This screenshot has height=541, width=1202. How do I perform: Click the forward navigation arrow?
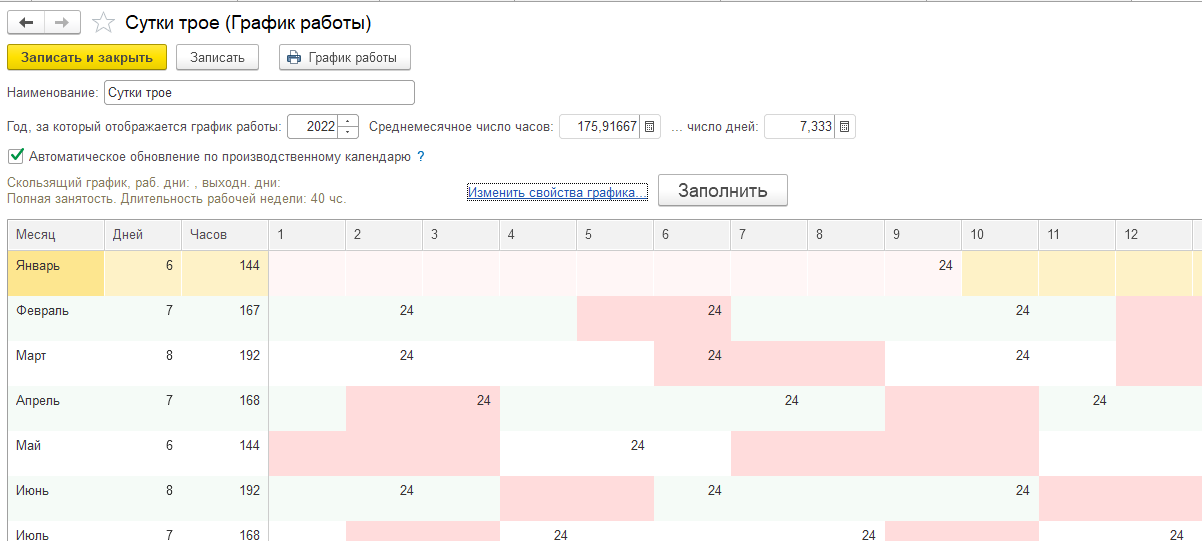coord(62,21)
